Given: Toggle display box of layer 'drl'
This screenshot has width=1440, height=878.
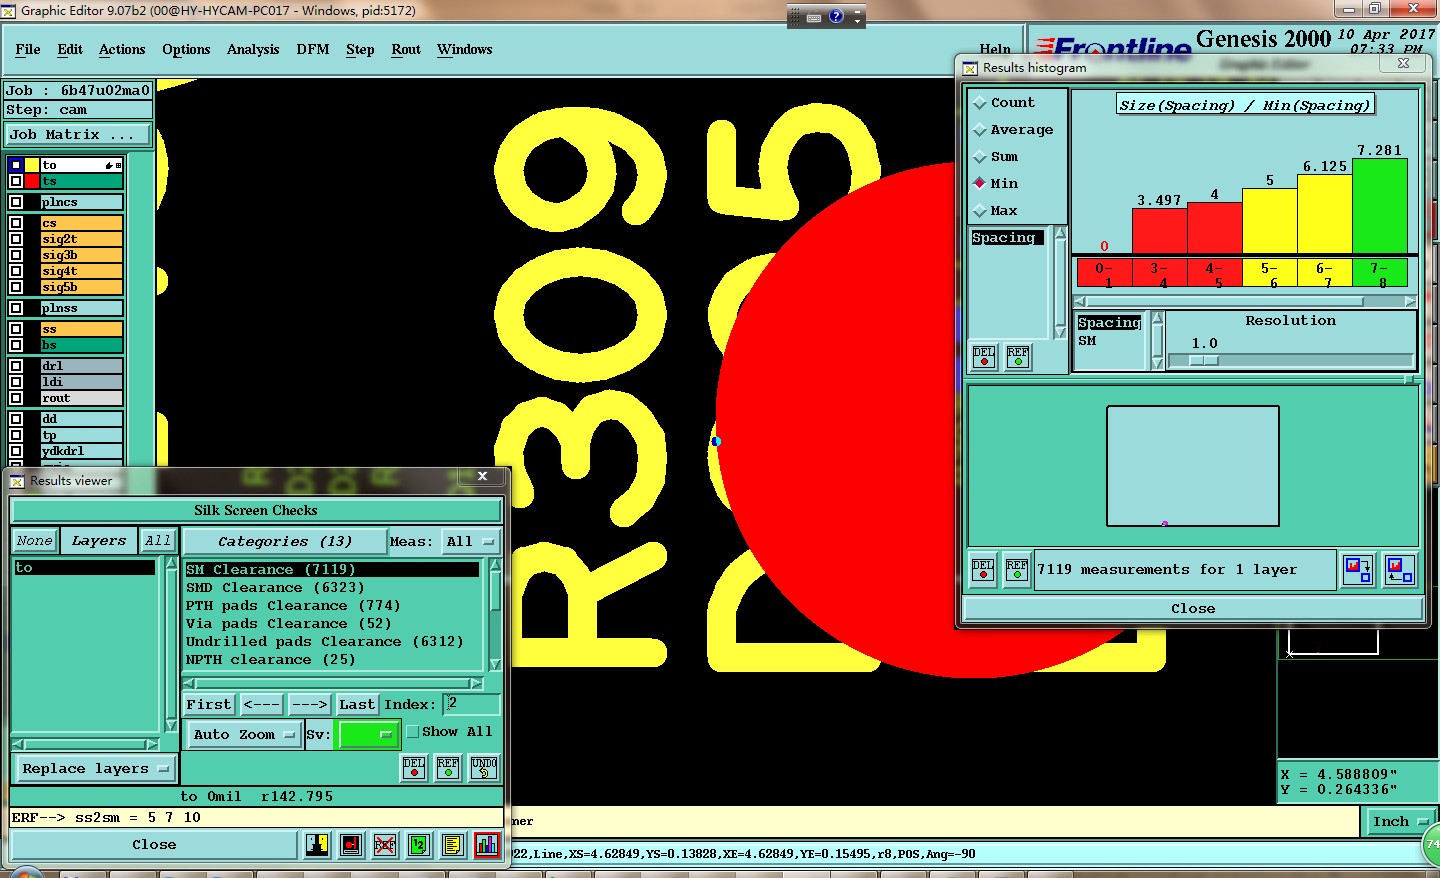Looking at the screenshot, I should click(x=16, y=366).
